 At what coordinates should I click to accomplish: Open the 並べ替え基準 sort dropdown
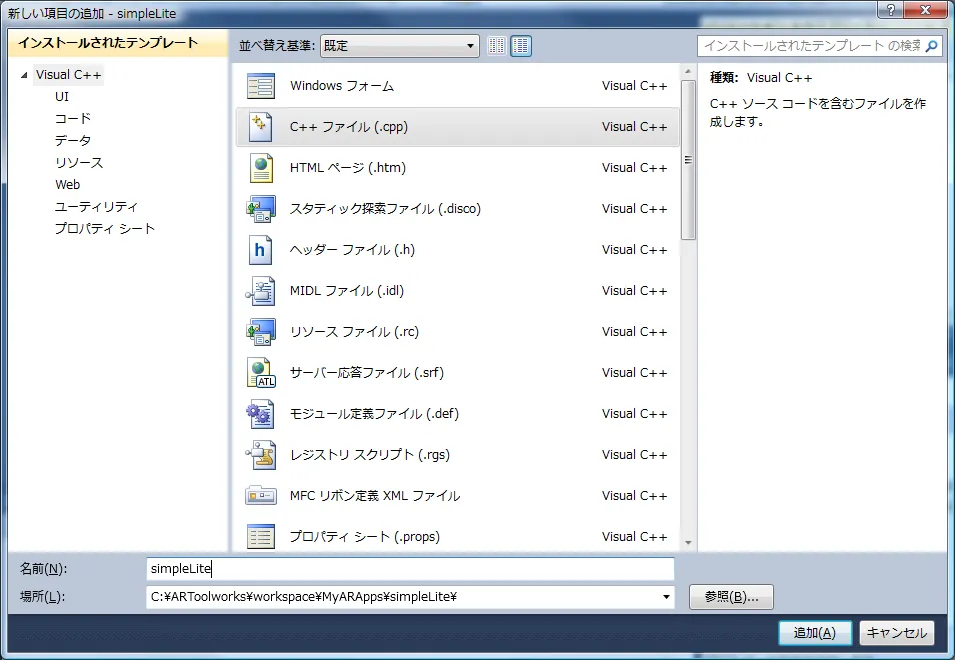coord(400,46)
